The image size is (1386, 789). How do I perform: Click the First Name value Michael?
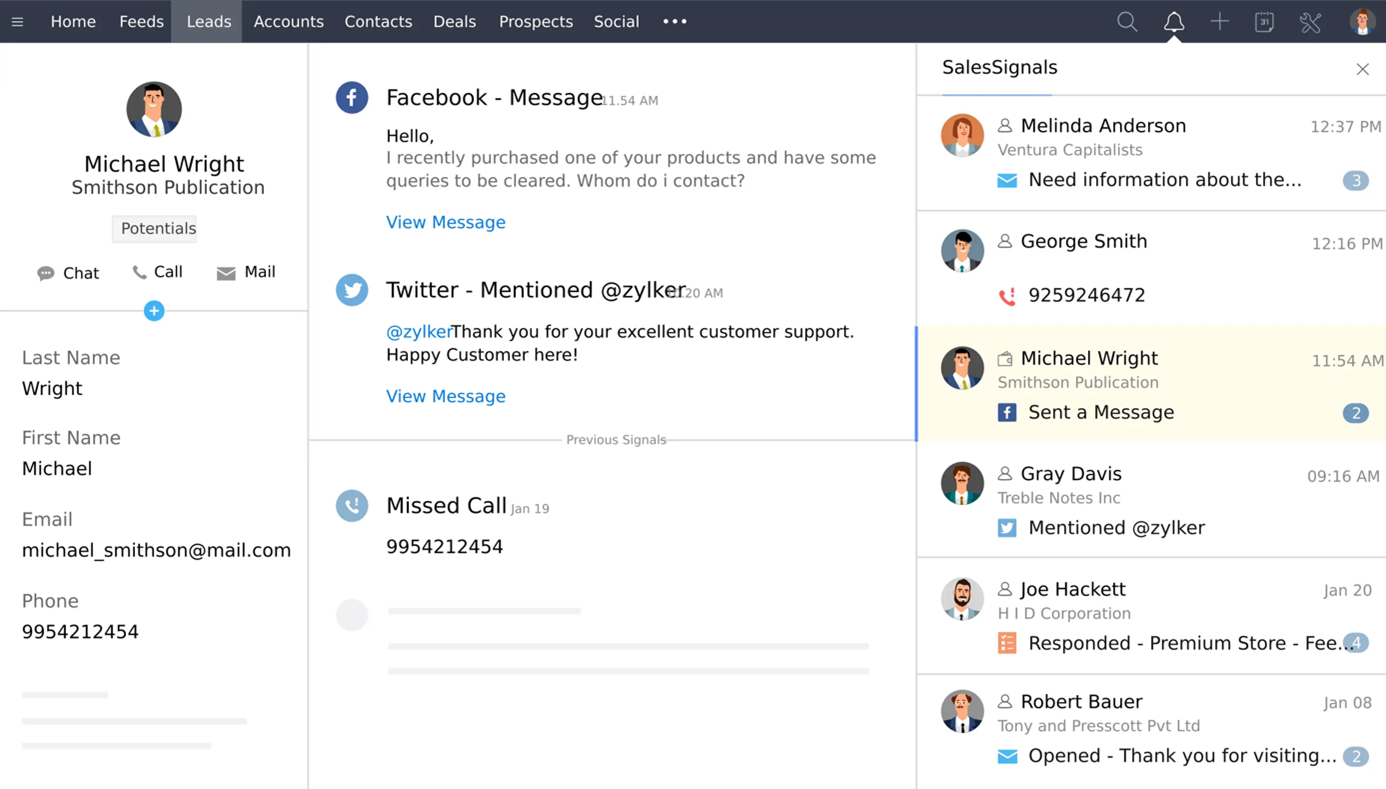[x=57, y=468]
